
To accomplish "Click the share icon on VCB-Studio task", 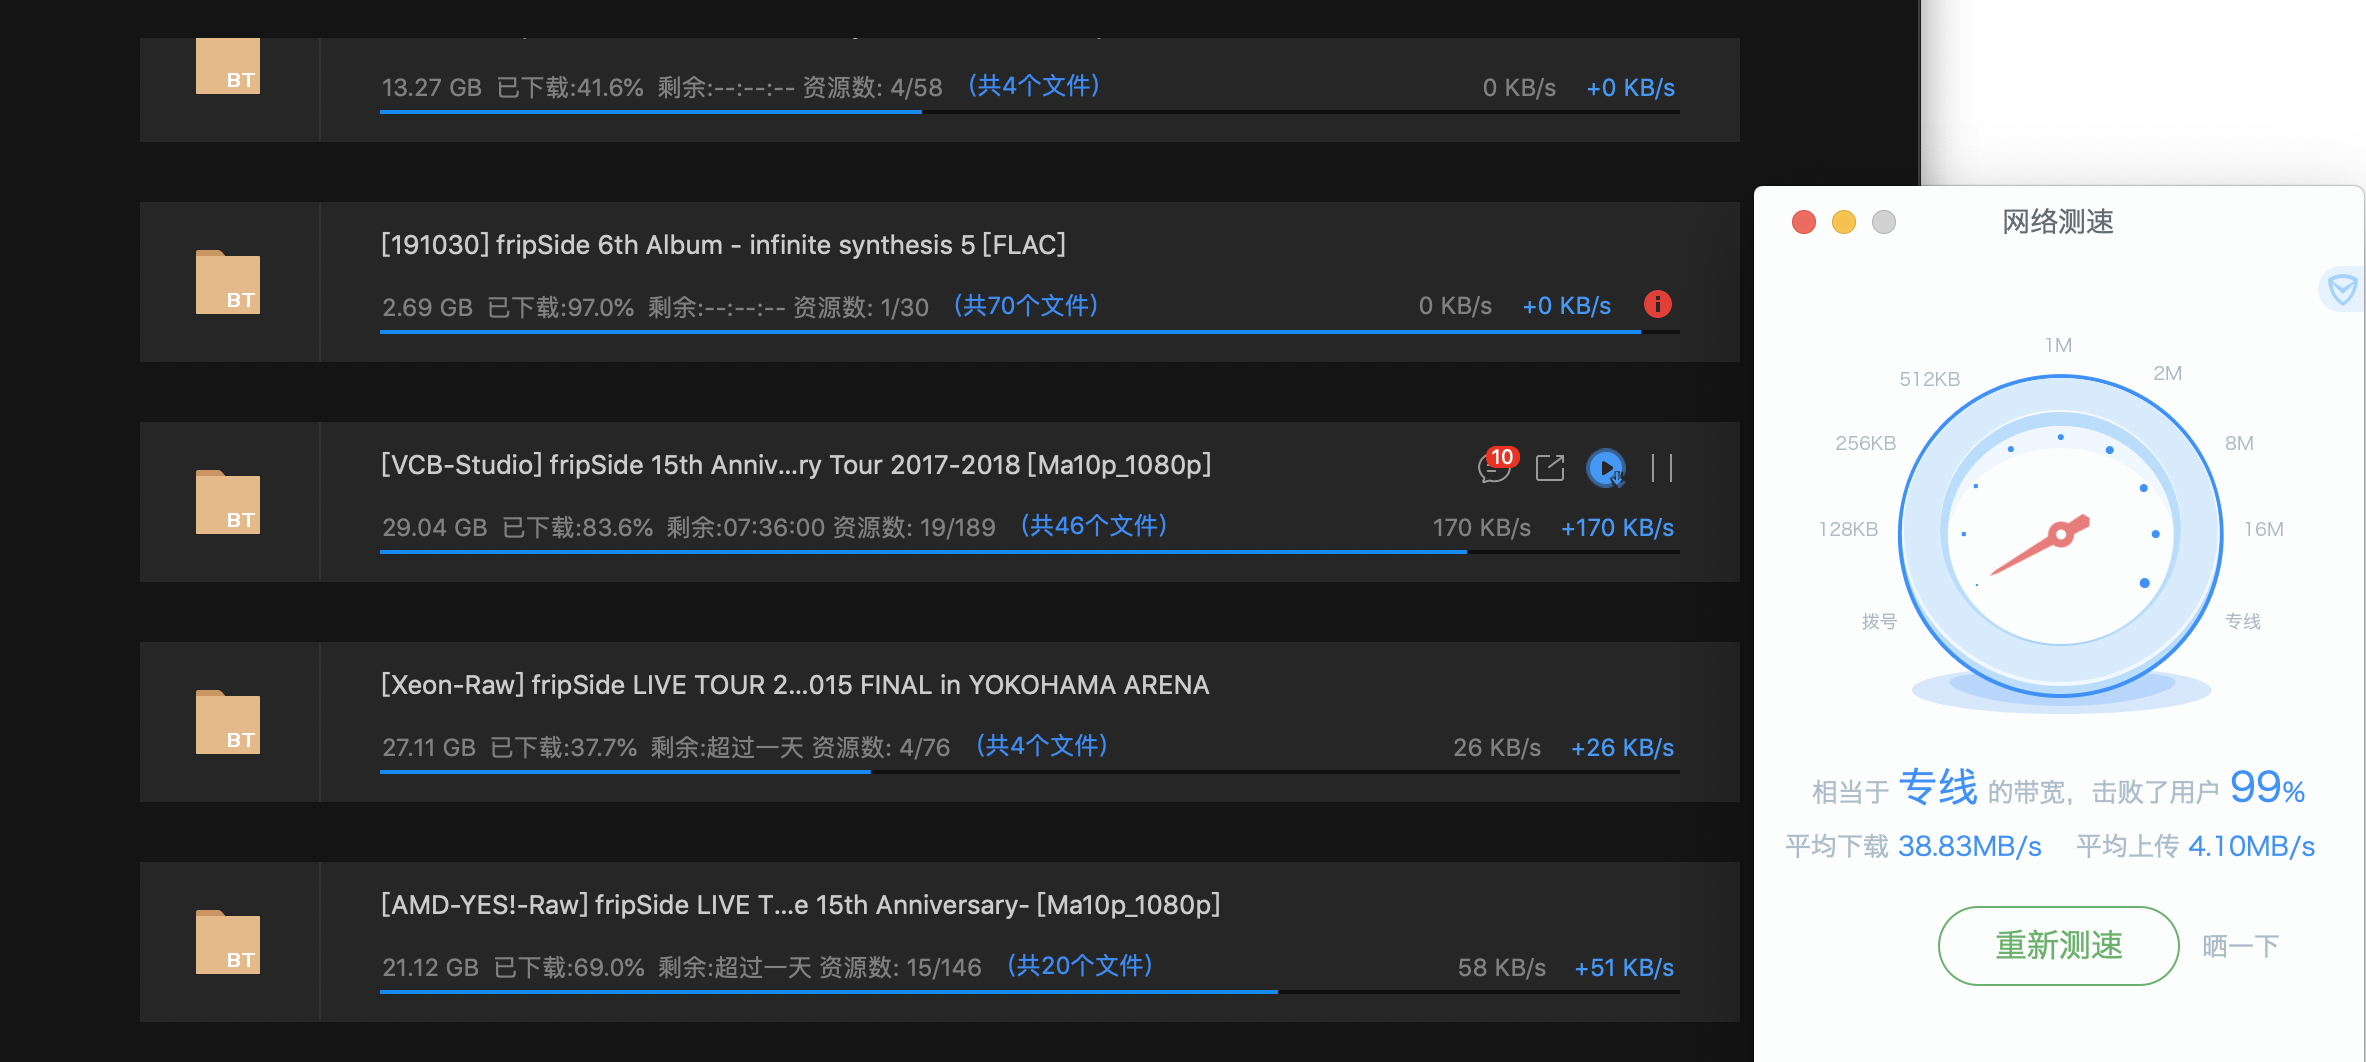I will pyautogui.click(x=1549, y=467).
